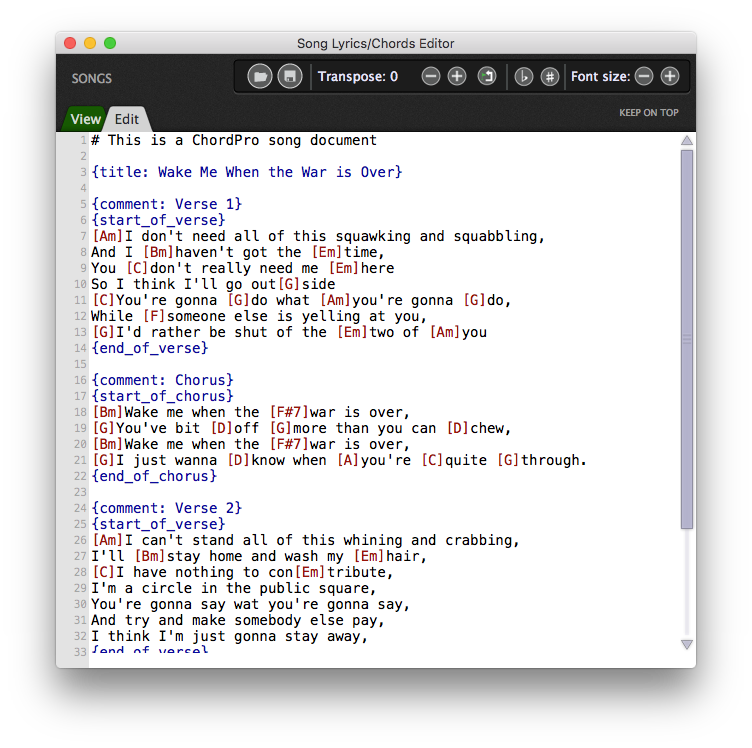This screenshot has height=748, width=752.
Task: Click the '{start_of_chorus}' directive
Action: click(162, 396)
